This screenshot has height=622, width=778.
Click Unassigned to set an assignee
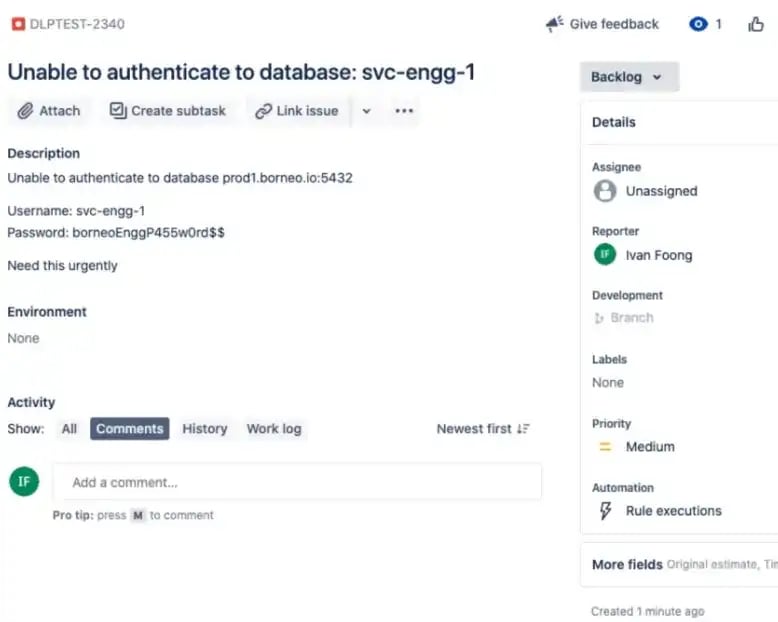pos(661,191)
